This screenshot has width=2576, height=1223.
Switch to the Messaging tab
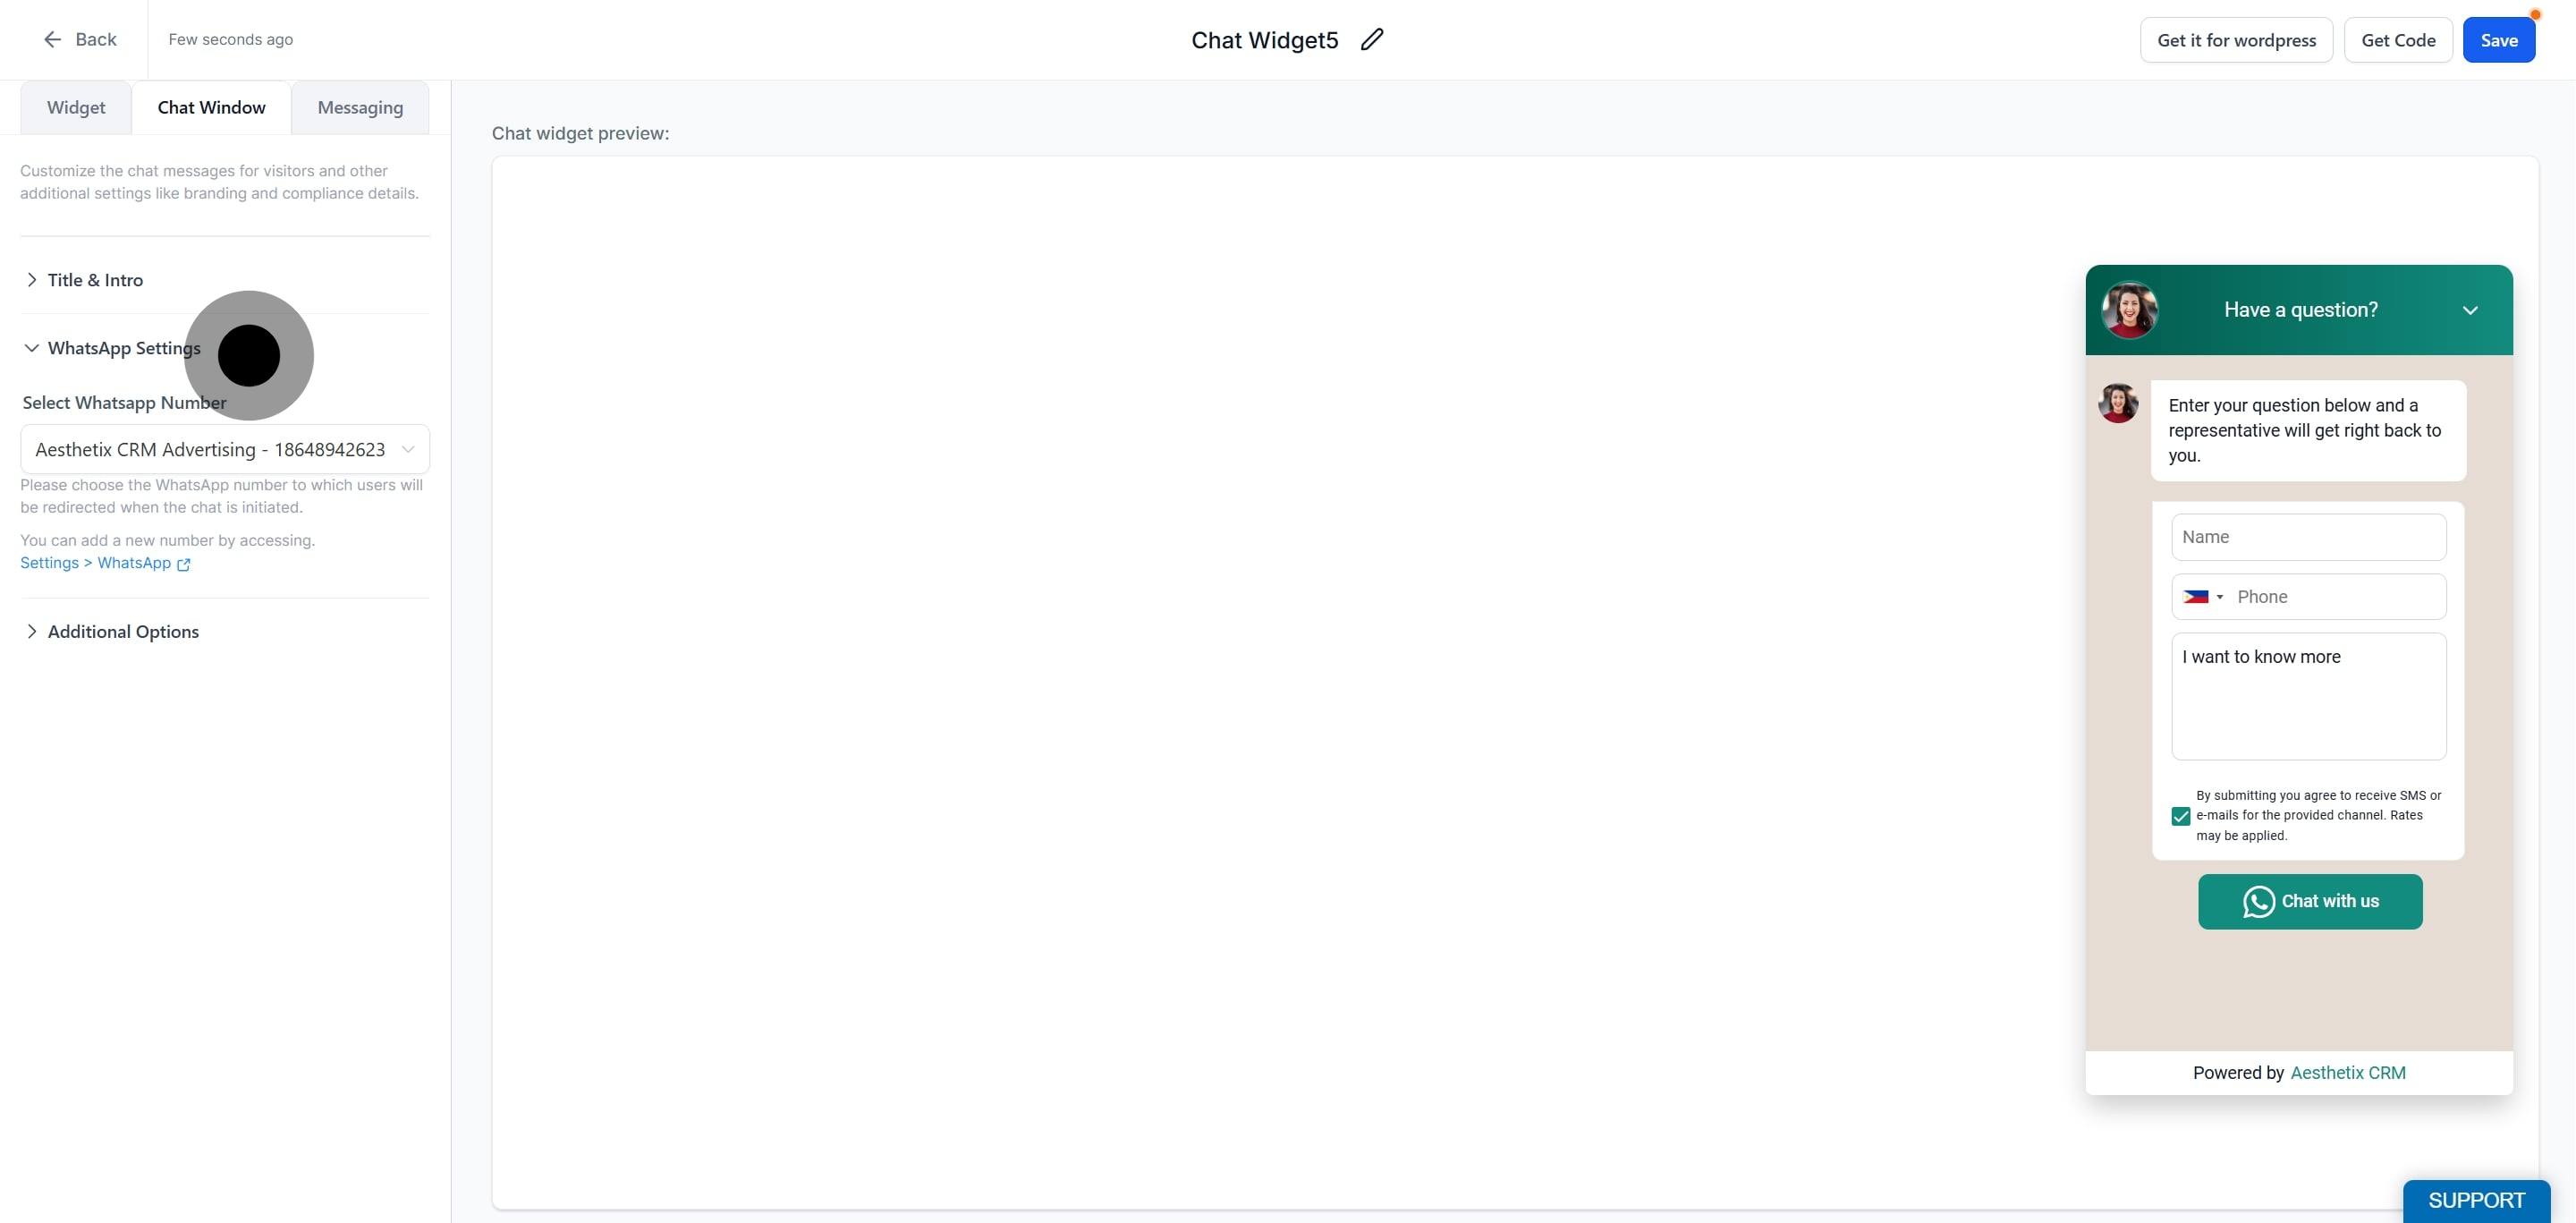pyautogui.click(x=360, y=107)
